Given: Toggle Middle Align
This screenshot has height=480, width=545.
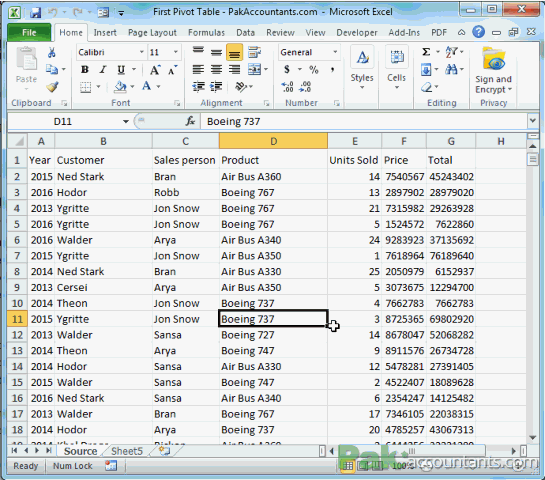Looking at the screenshot, I should (x=216, y=52).
